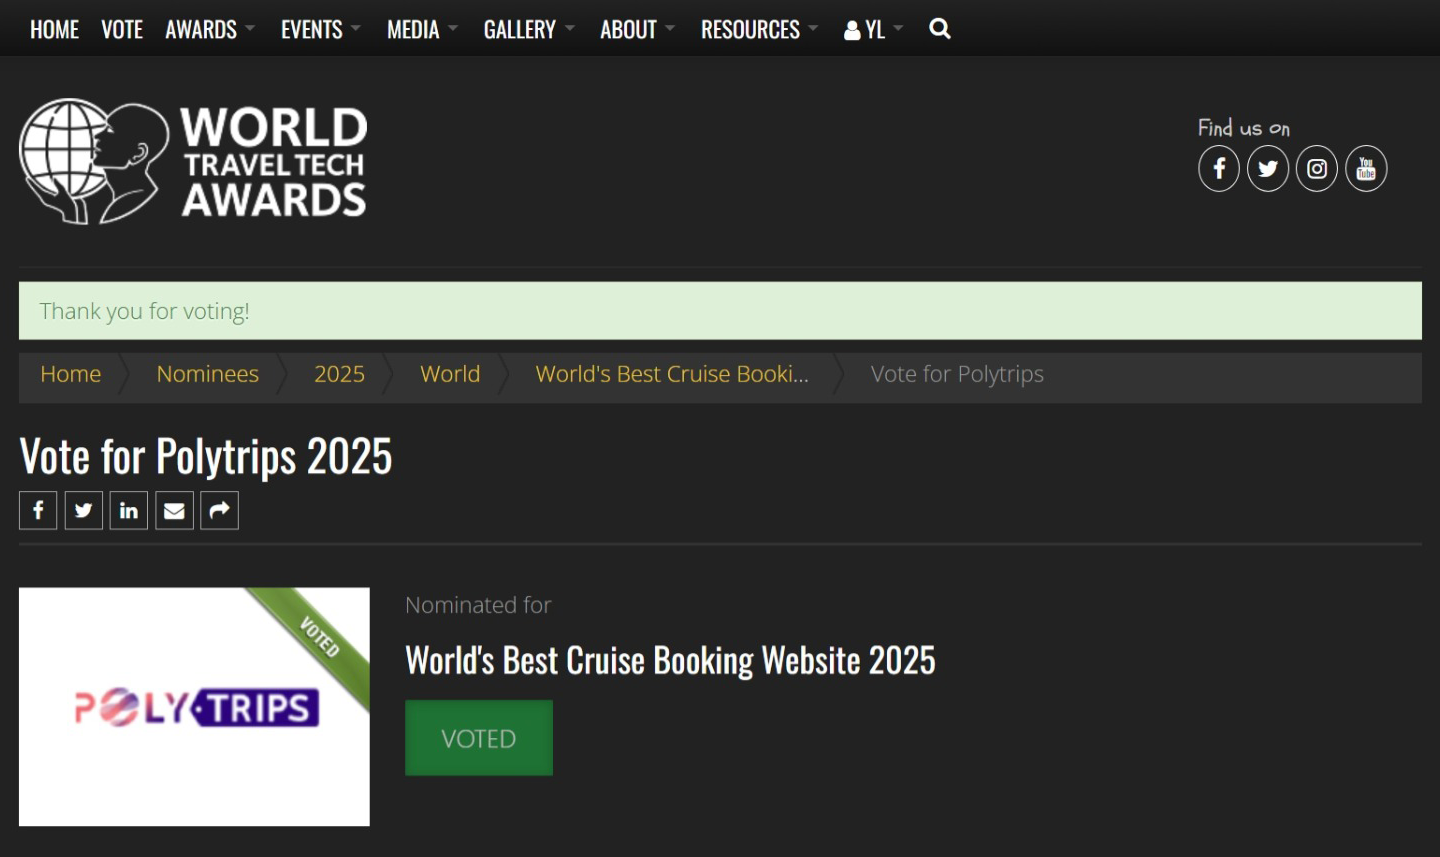
Task: Open the YL user account dropdown
Action: pyautogui.click(x=873, y=30)
